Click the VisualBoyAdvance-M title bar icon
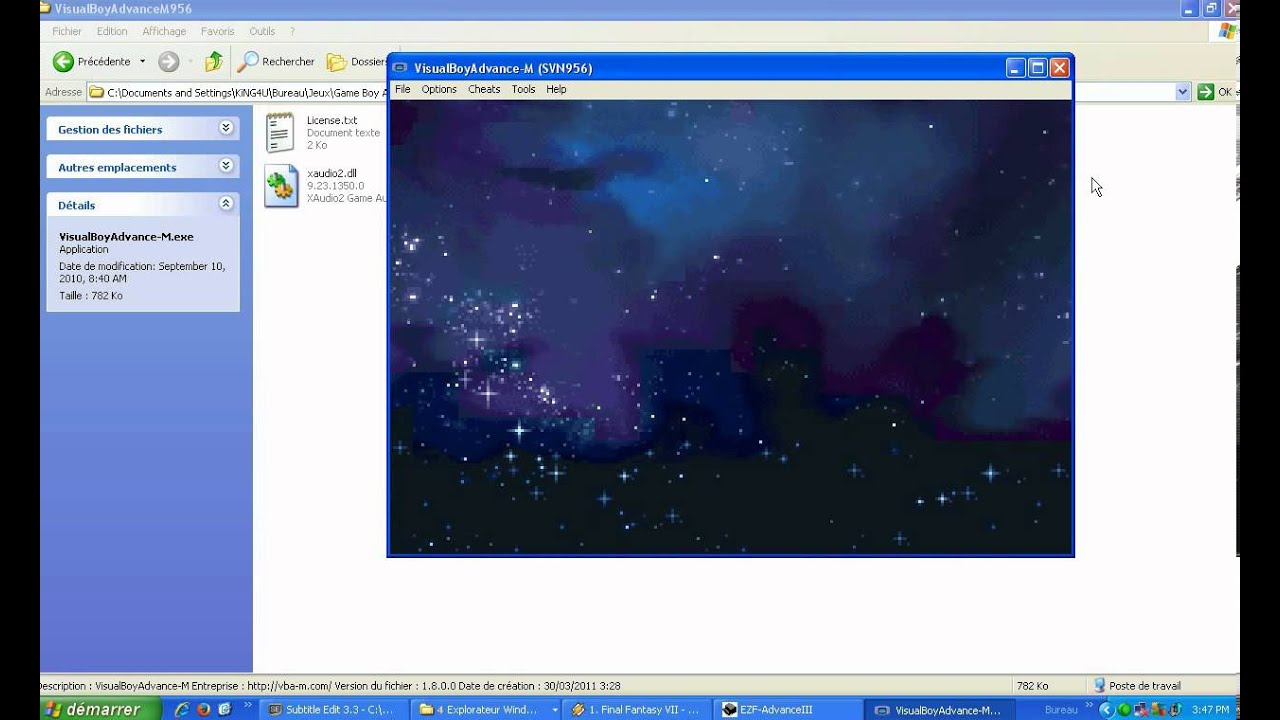This screenshot has height=720, width=1280. (x=401, y=68)
